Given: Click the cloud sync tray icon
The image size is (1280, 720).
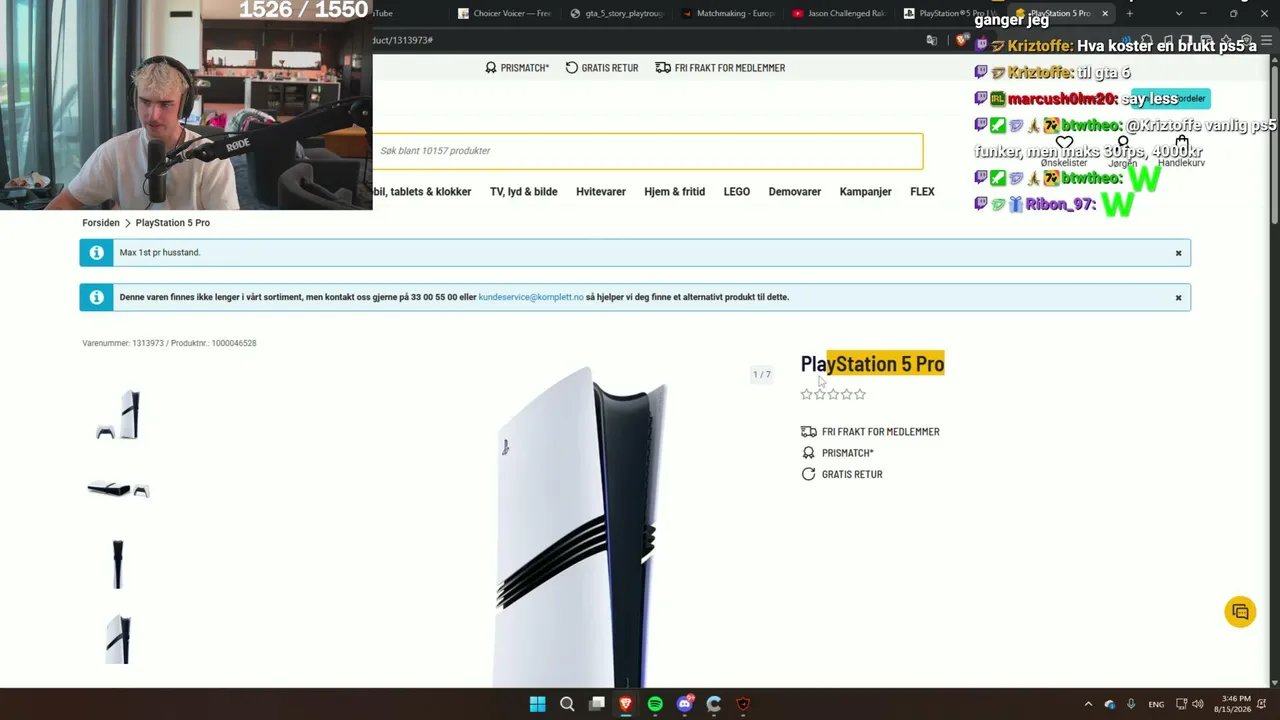Looking at the screenshot, I should point(1110,704).
